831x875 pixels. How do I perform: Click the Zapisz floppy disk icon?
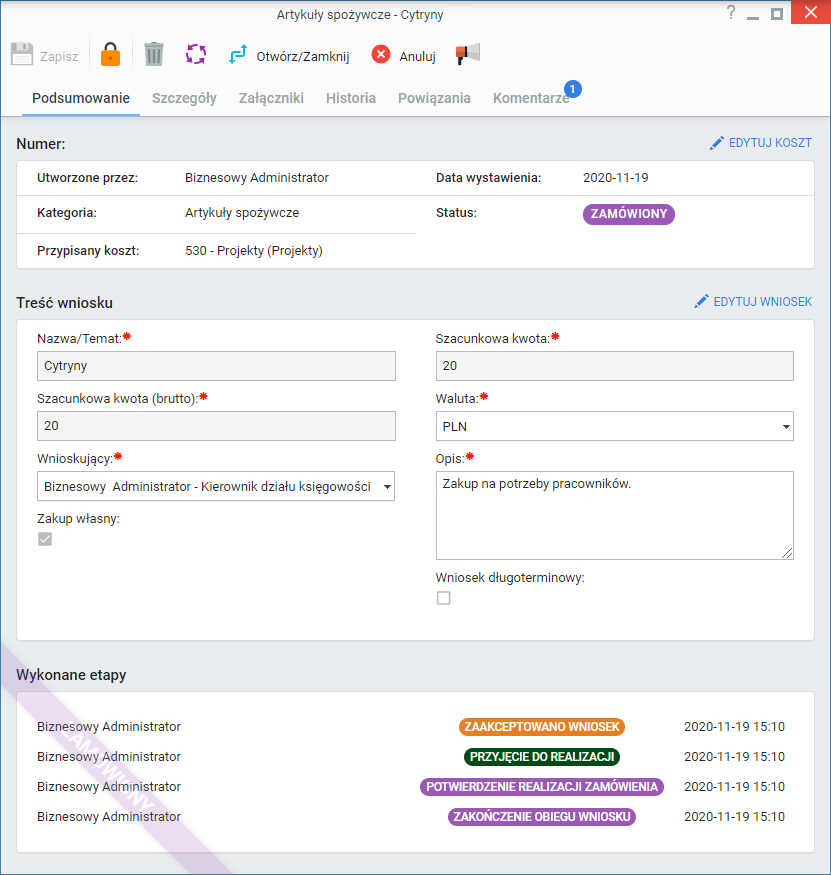point(22,54)
